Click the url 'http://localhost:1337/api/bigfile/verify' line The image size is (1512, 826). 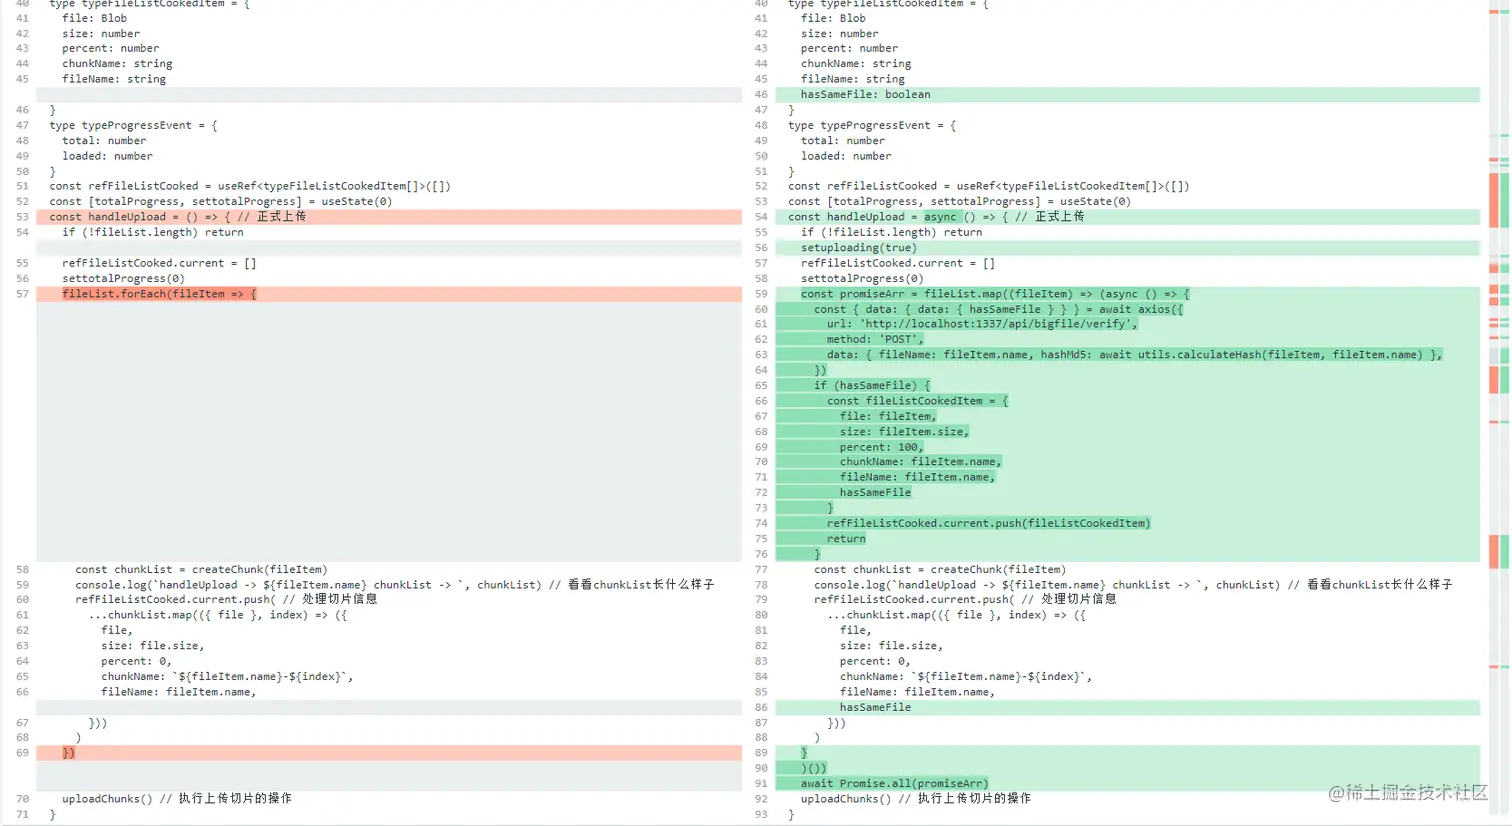(x=1127, y=324)
